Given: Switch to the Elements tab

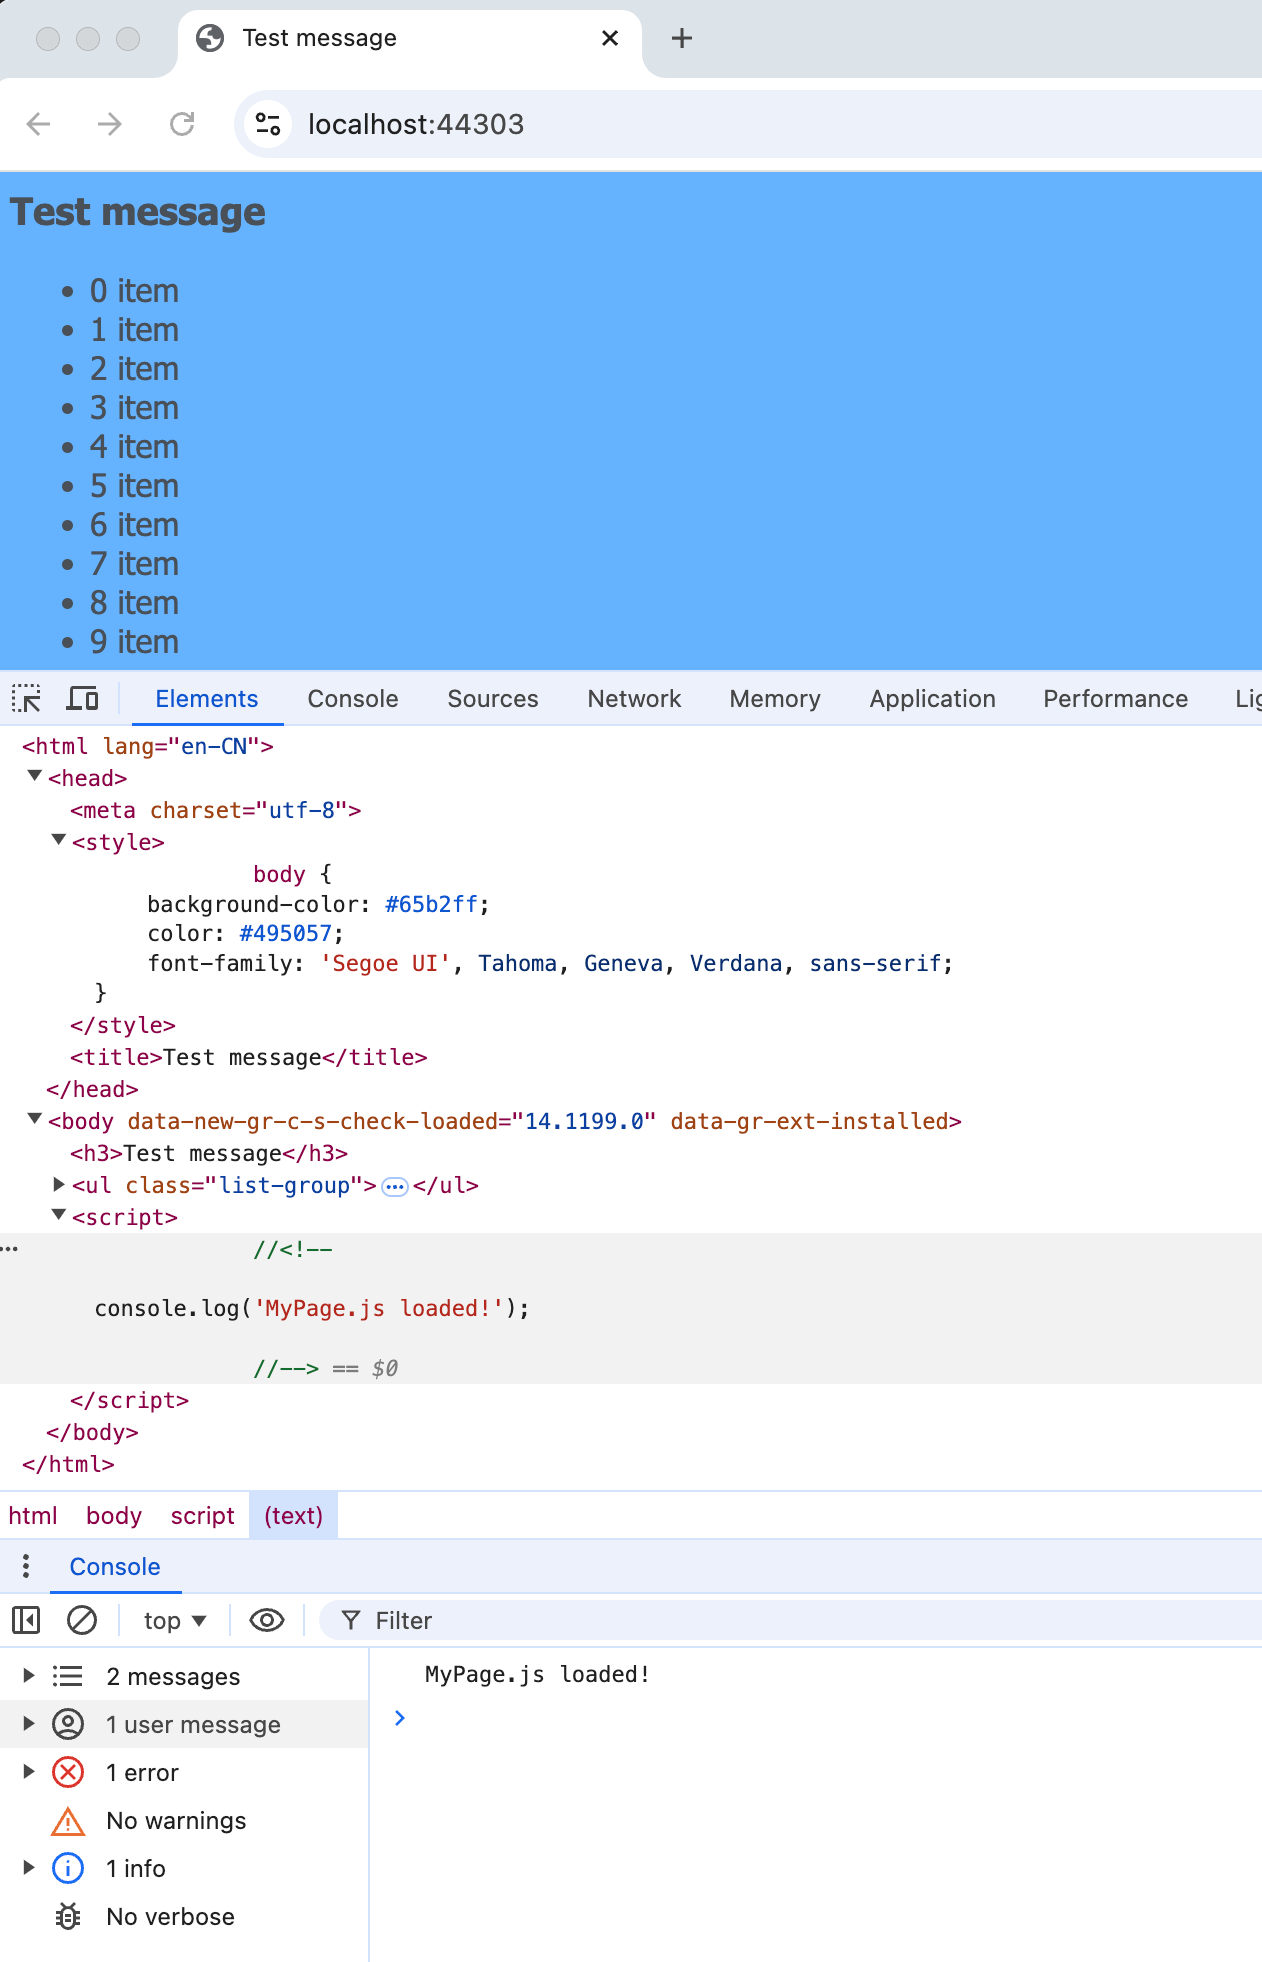Looking at the screenshot, I should pyautogui.click(x=207, y=698).
